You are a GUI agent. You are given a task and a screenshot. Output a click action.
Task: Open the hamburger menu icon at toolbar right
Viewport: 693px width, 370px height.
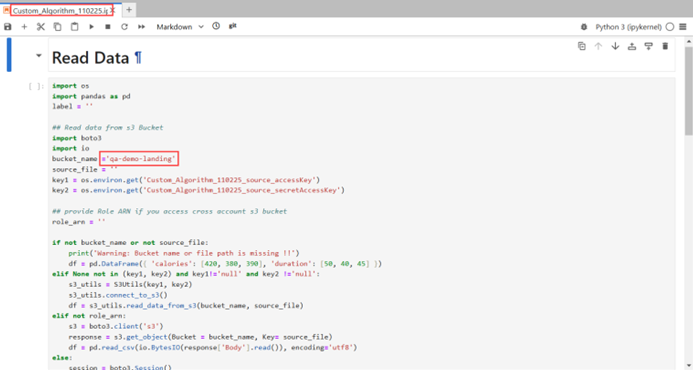683,27
